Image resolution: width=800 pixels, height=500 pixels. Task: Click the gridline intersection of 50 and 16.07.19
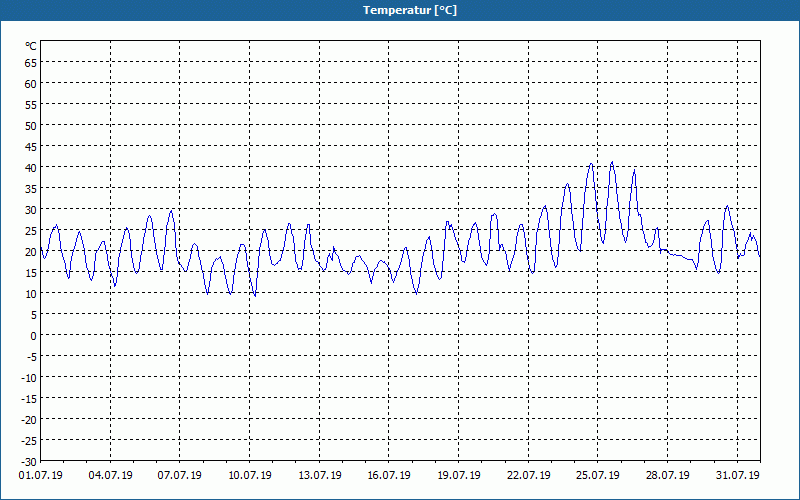point(389,125)
